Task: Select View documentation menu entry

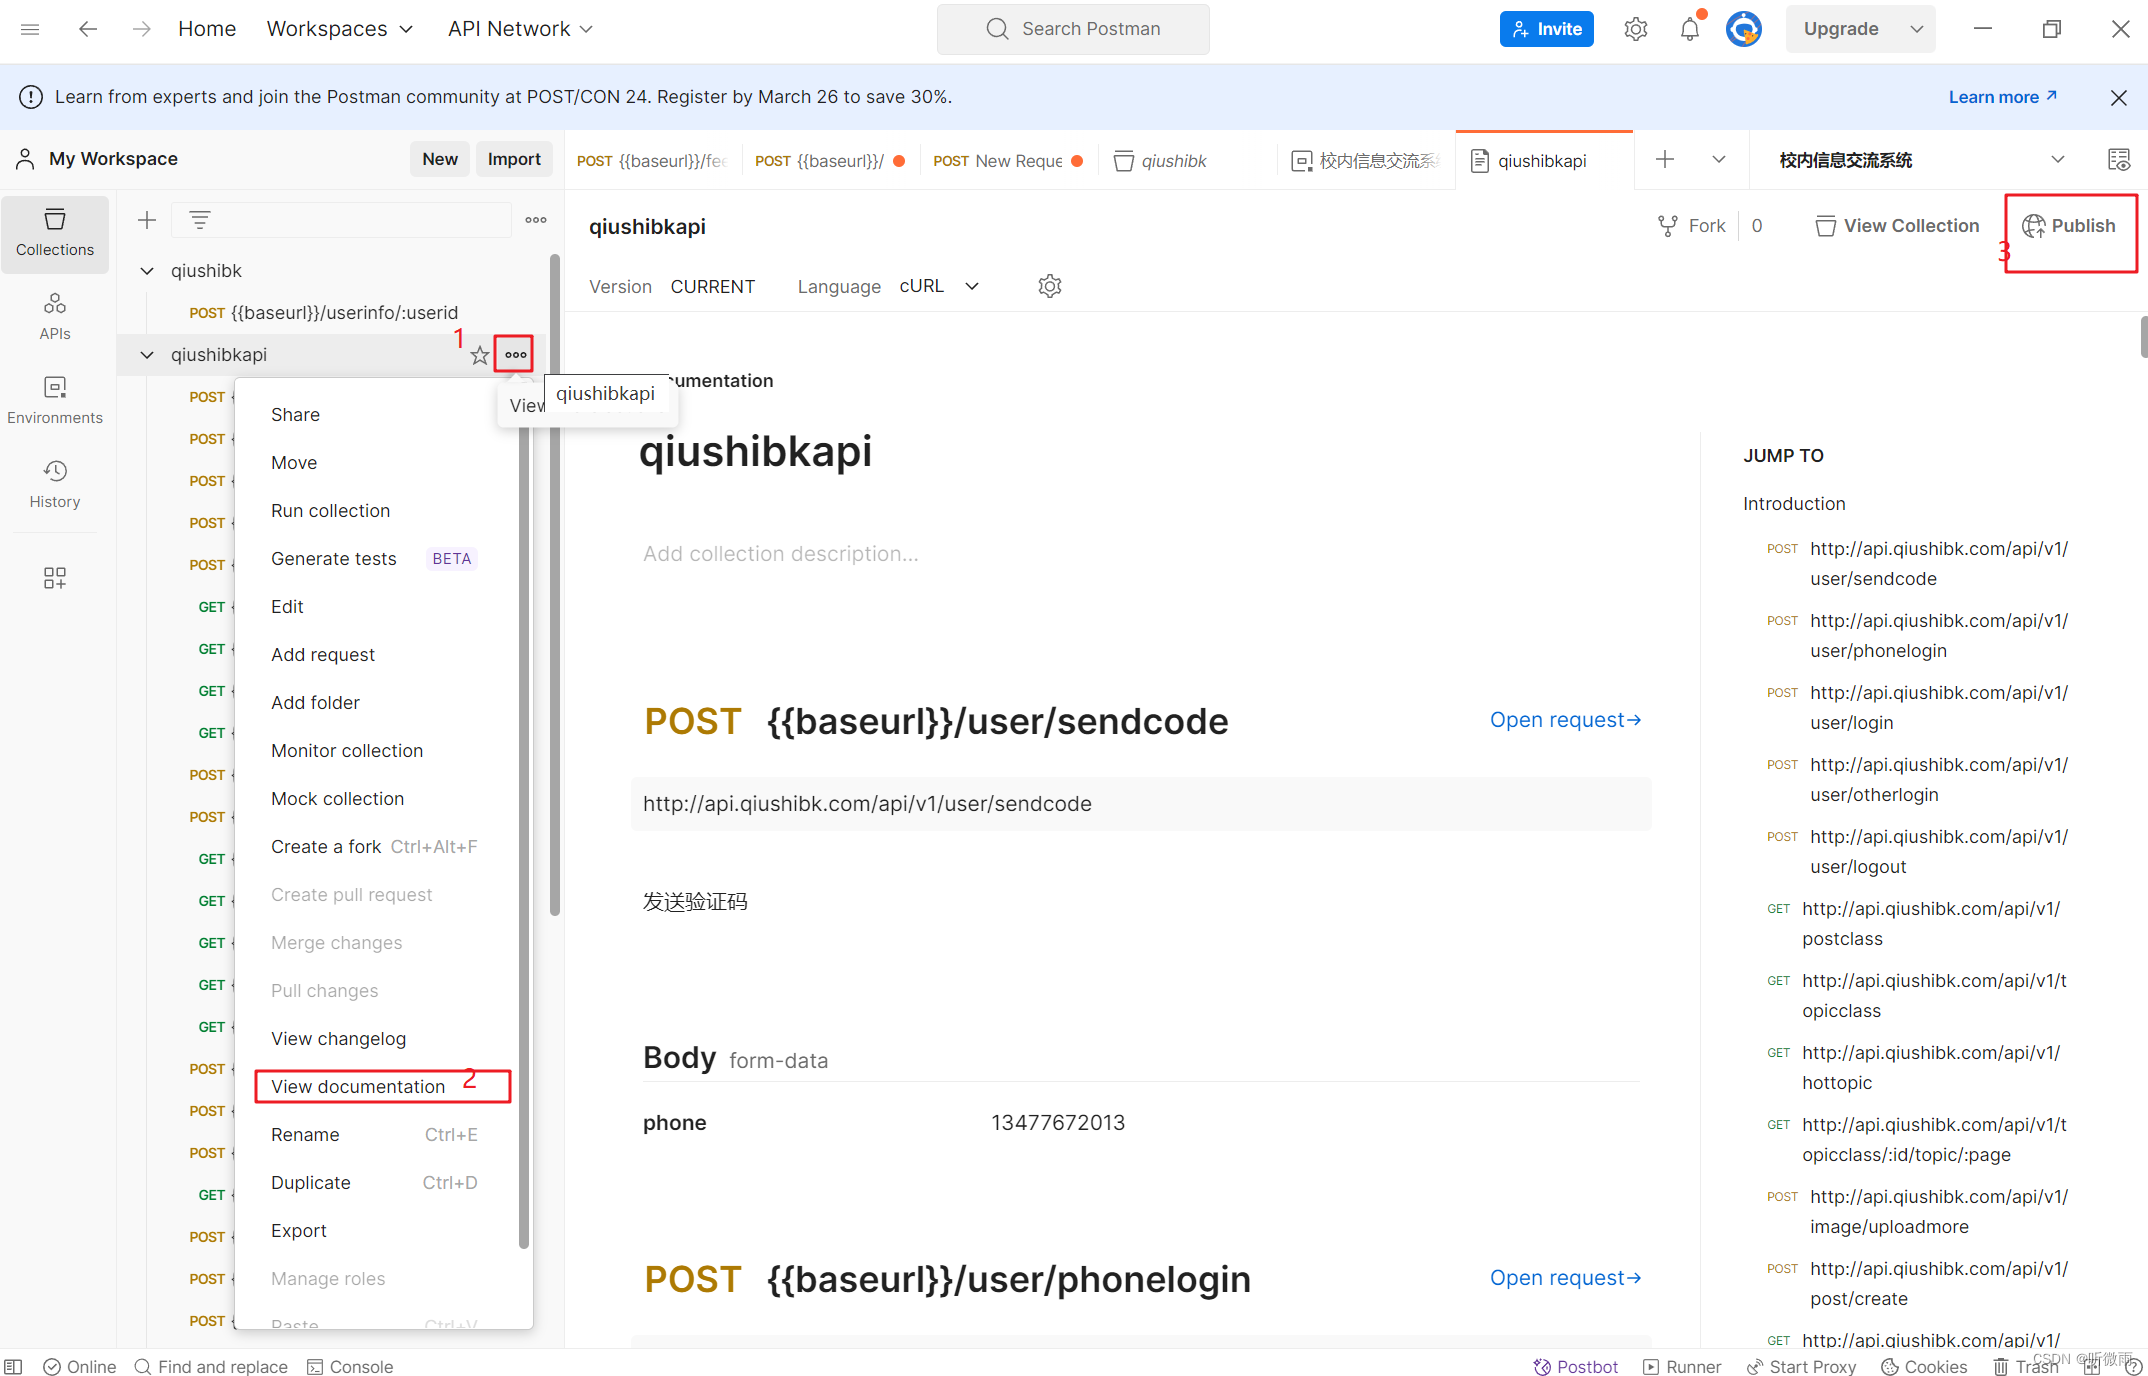Action: coord(358,1087)
